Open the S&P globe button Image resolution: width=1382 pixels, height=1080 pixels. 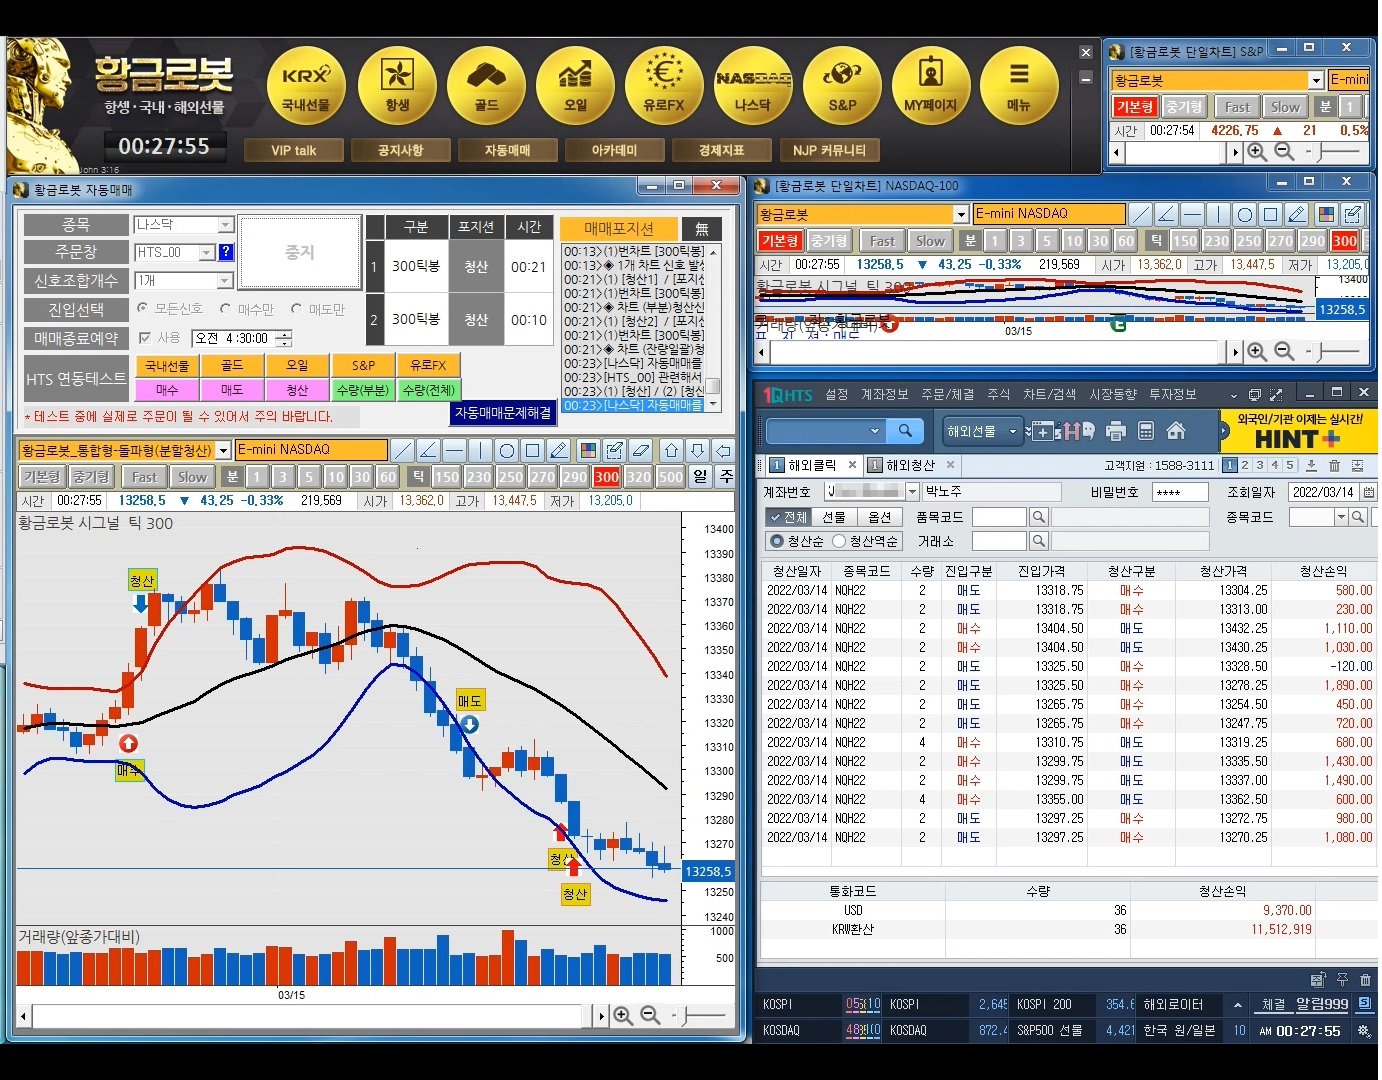pos(842,84)
